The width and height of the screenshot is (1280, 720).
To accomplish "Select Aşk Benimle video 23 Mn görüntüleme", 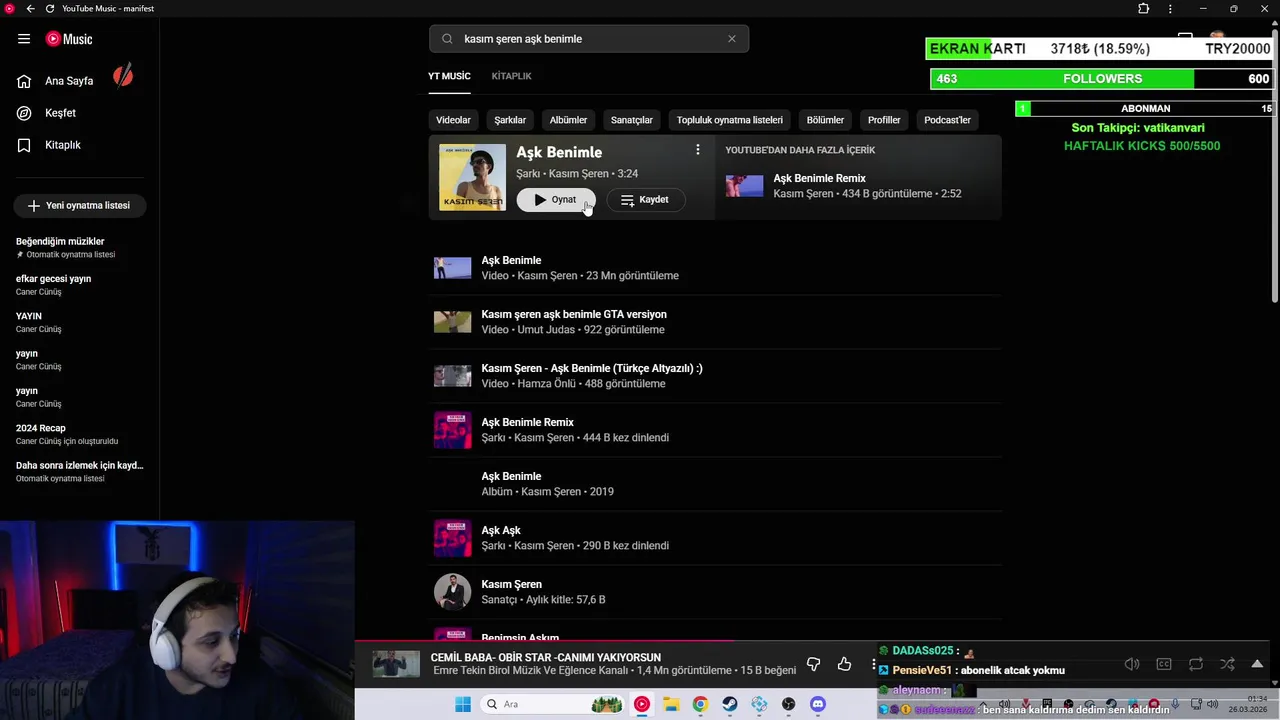I will point(715,268).
